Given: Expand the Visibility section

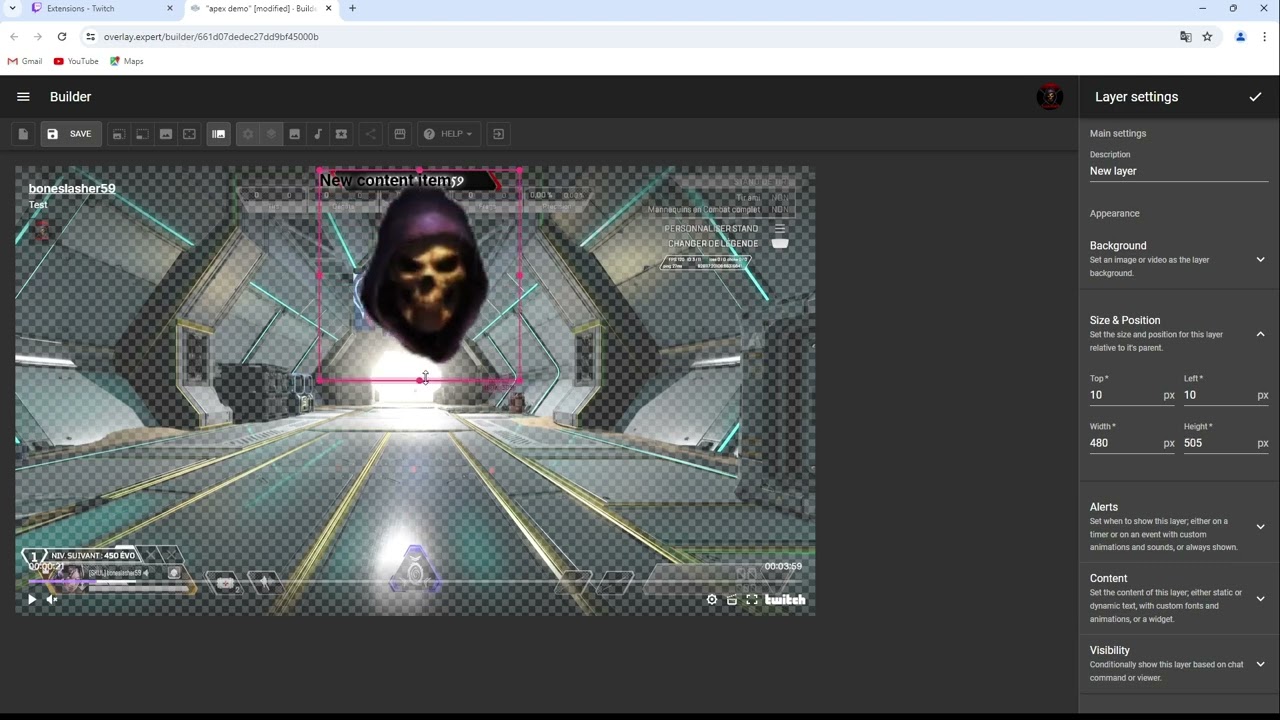Looking at the screenshot, I should point(1179,664).
